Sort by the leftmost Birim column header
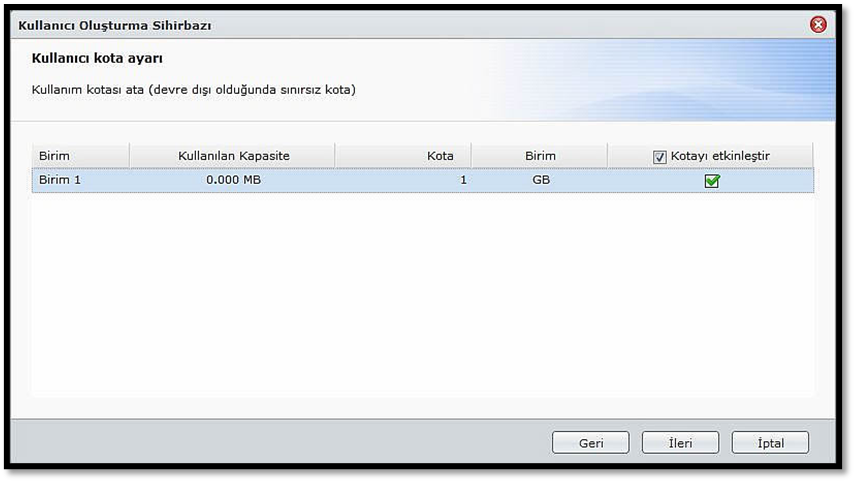The height and width of the screenshot is (482, 855). [80, 156]
